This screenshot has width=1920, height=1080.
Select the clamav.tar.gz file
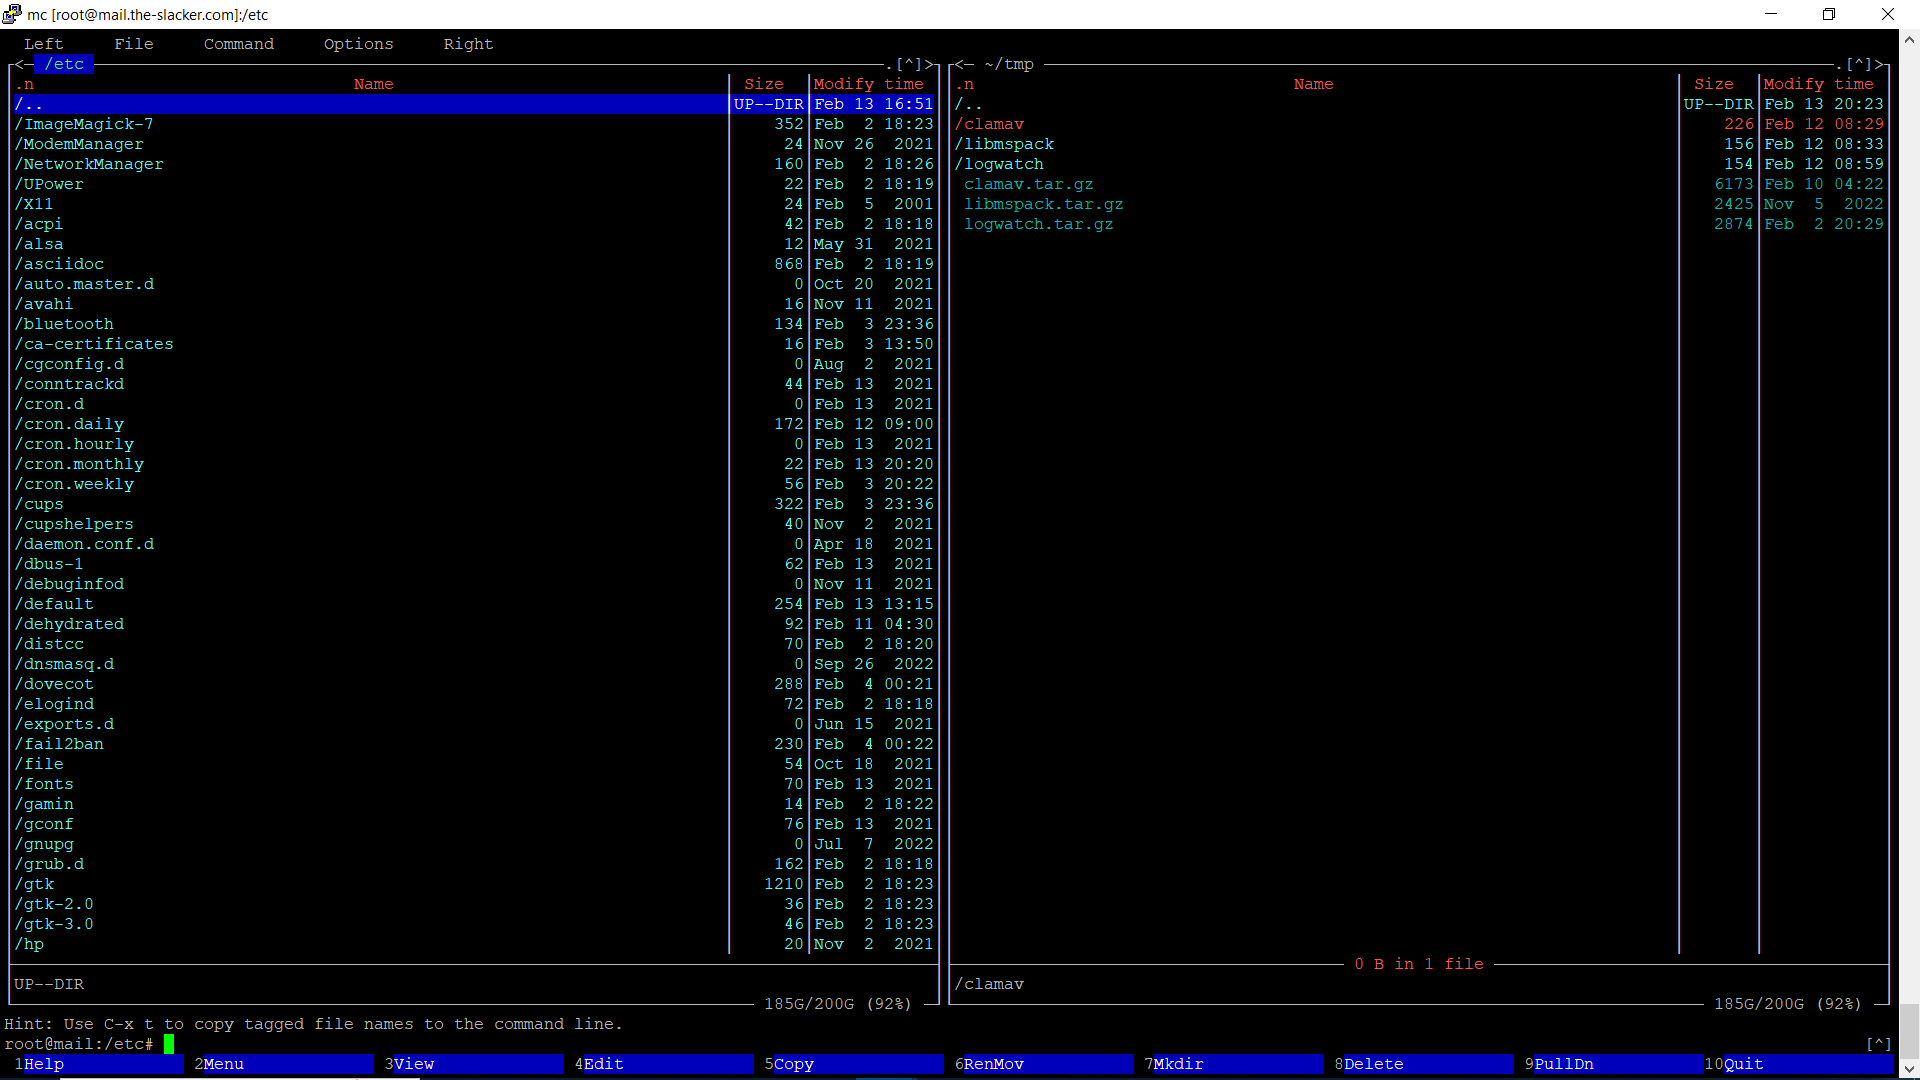[x=1028, y=184]
